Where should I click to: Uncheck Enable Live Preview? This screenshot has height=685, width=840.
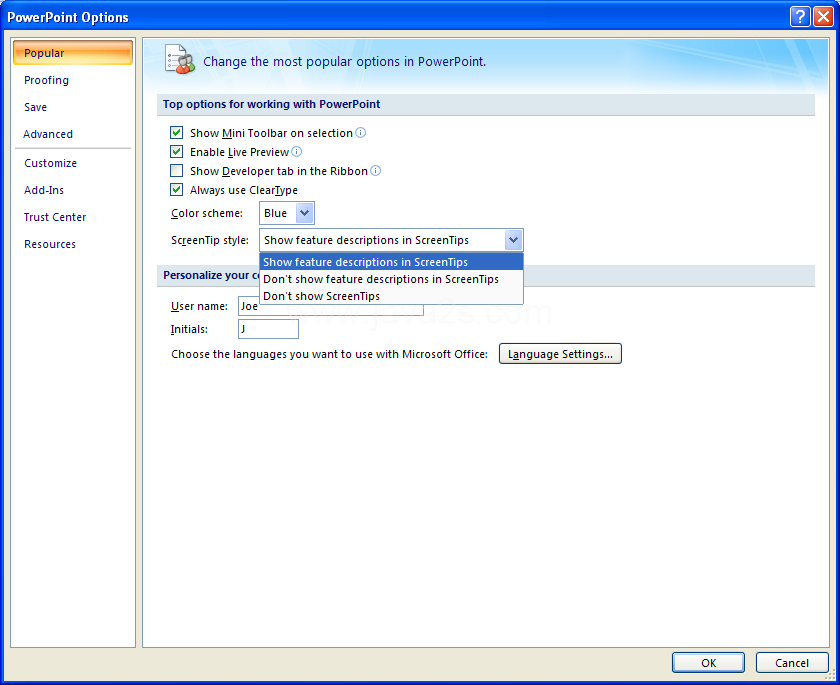click(176, 152)
